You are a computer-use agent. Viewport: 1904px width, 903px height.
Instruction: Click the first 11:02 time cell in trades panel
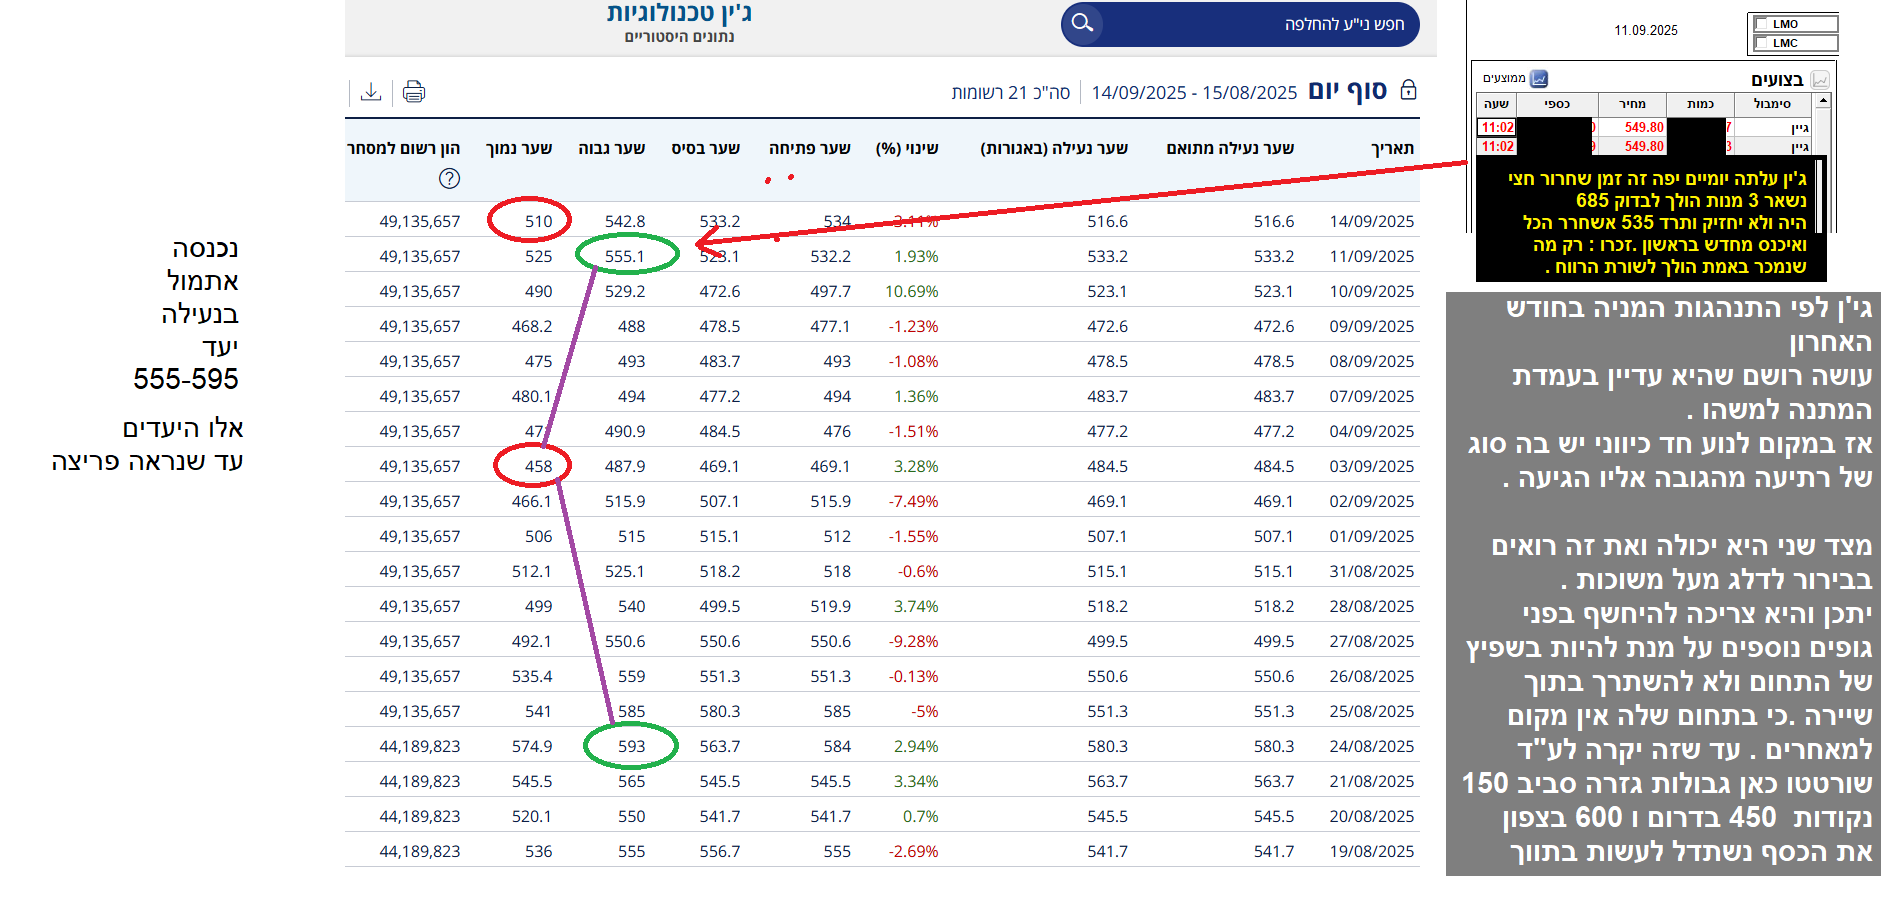pyautogui.click(x=1497, y=127)
